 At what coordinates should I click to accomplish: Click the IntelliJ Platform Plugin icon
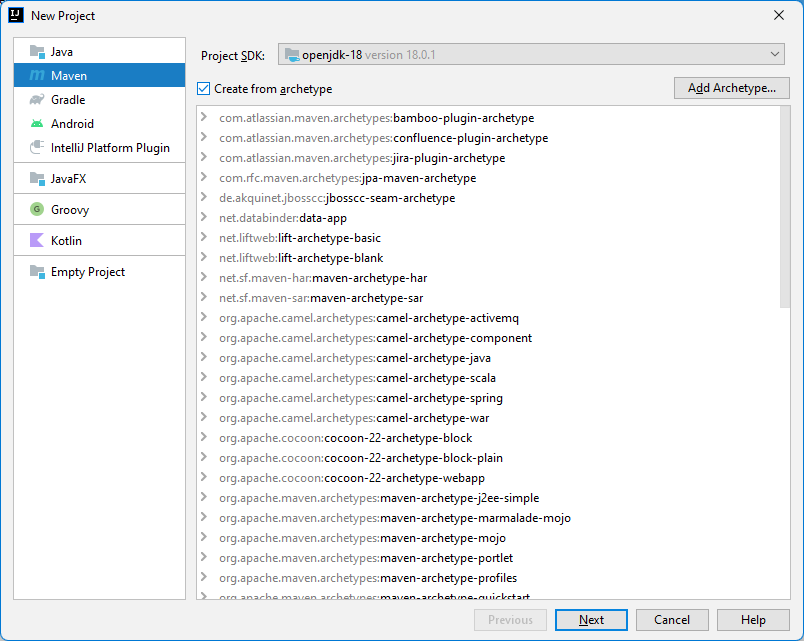[36, 147]
